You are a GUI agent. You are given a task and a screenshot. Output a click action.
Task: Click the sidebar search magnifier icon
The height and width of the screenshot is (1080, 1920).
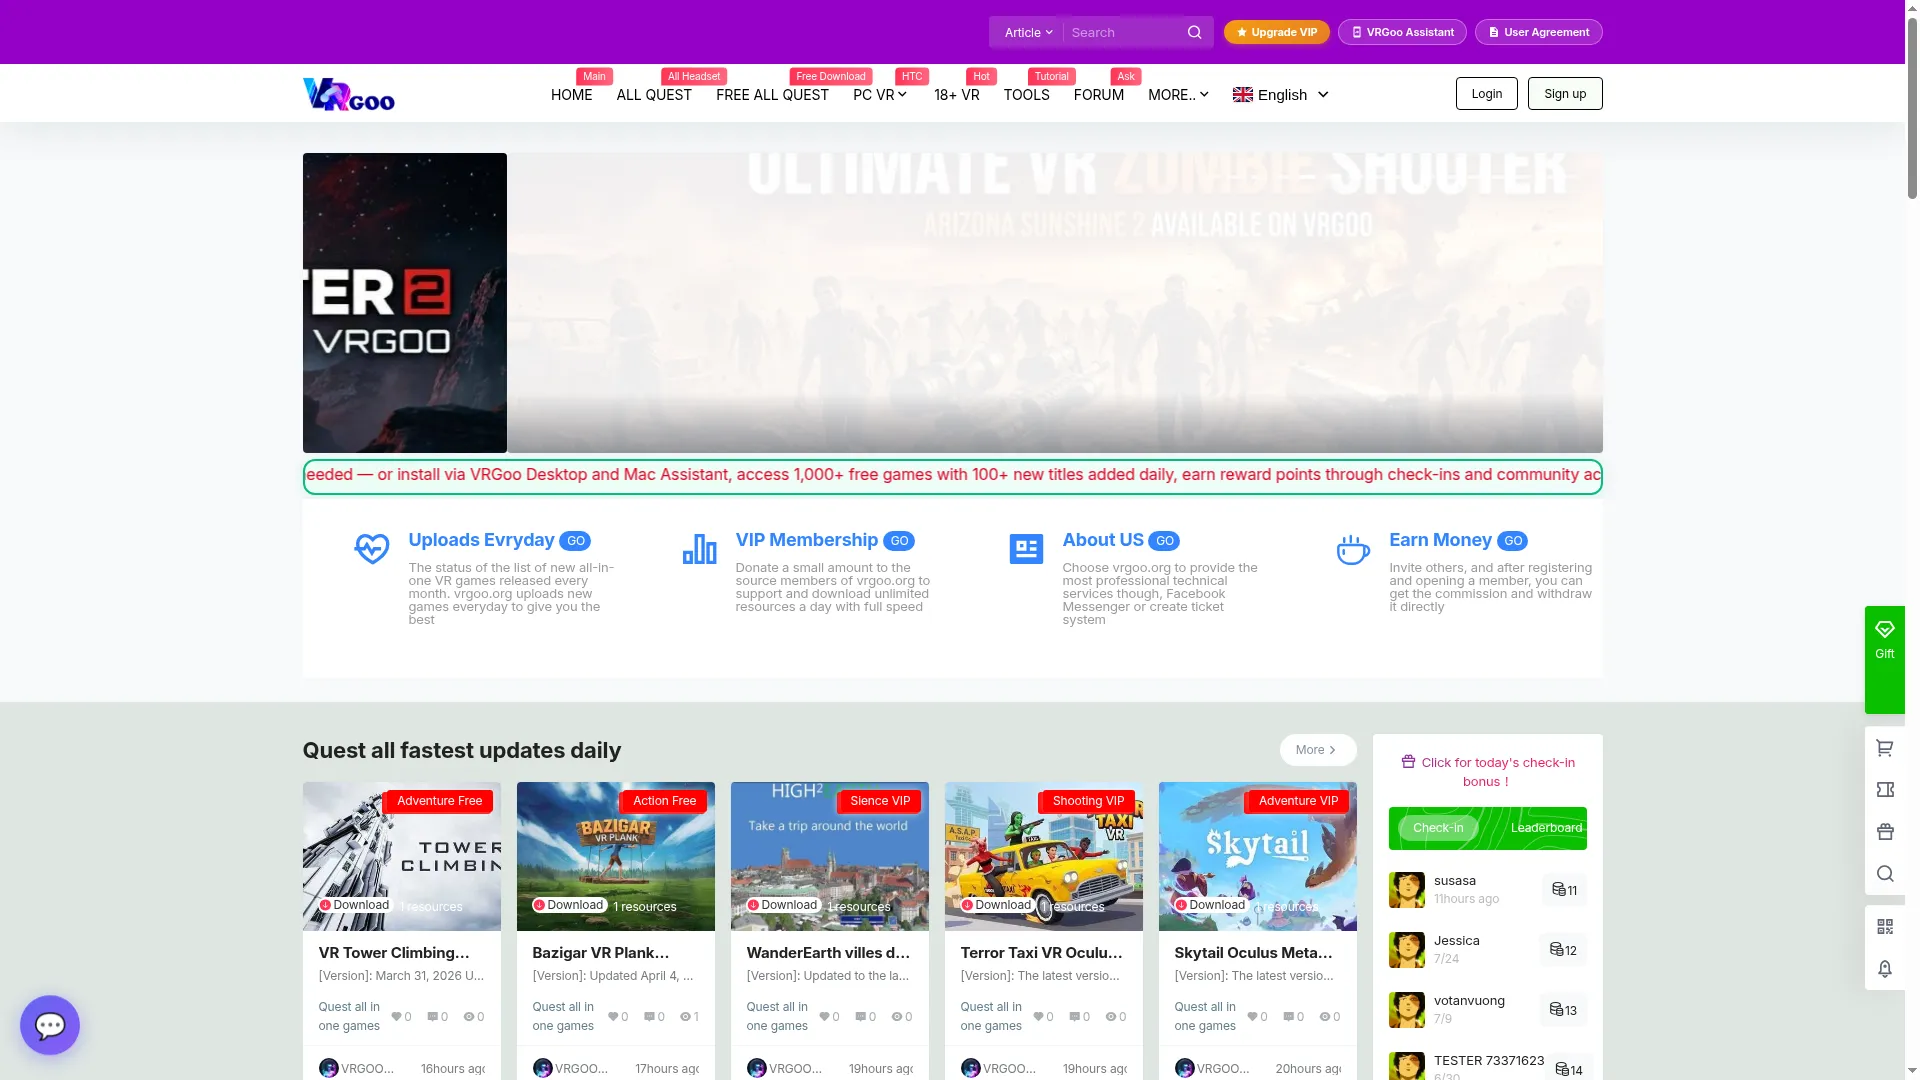[x=1885, y=874]
